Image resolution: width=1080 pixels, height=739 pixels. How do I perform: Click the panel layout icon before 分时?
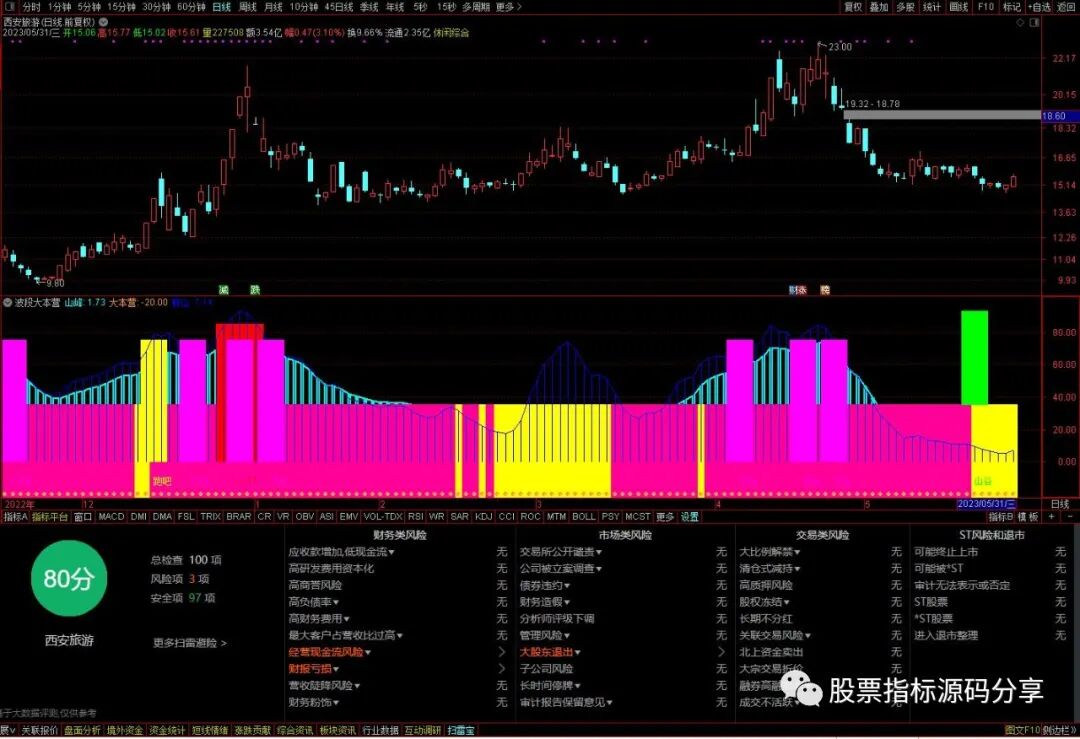click(9, 6)
